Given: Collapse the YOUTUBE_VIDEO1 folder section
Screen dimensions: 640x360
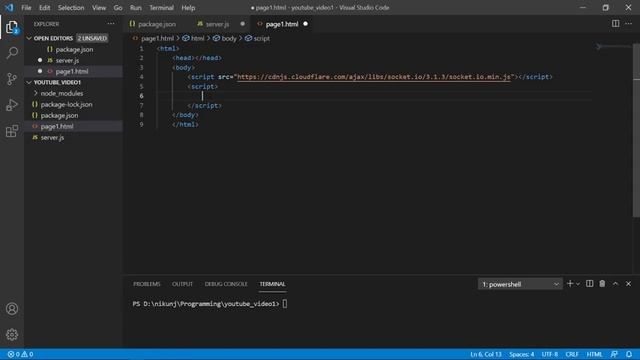Looking at the screenshot, I should (29, 82).
